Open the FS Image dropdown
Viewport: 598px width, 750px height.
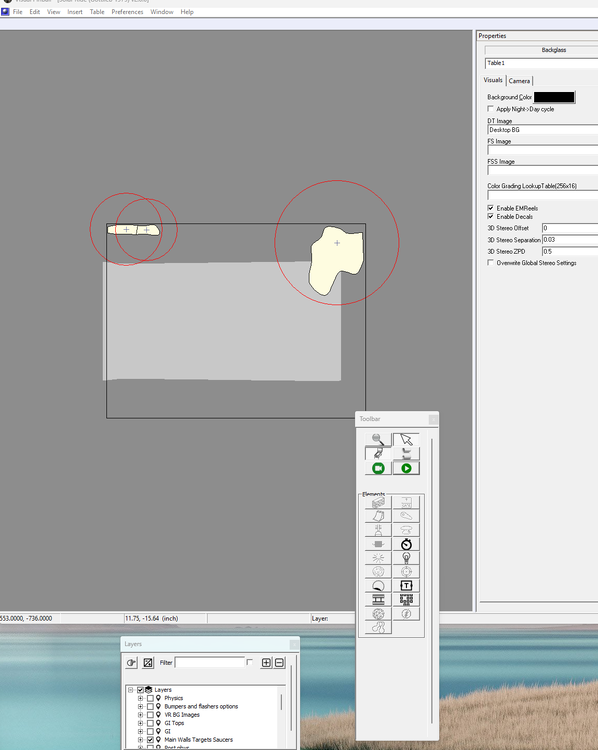click(543, 150)
